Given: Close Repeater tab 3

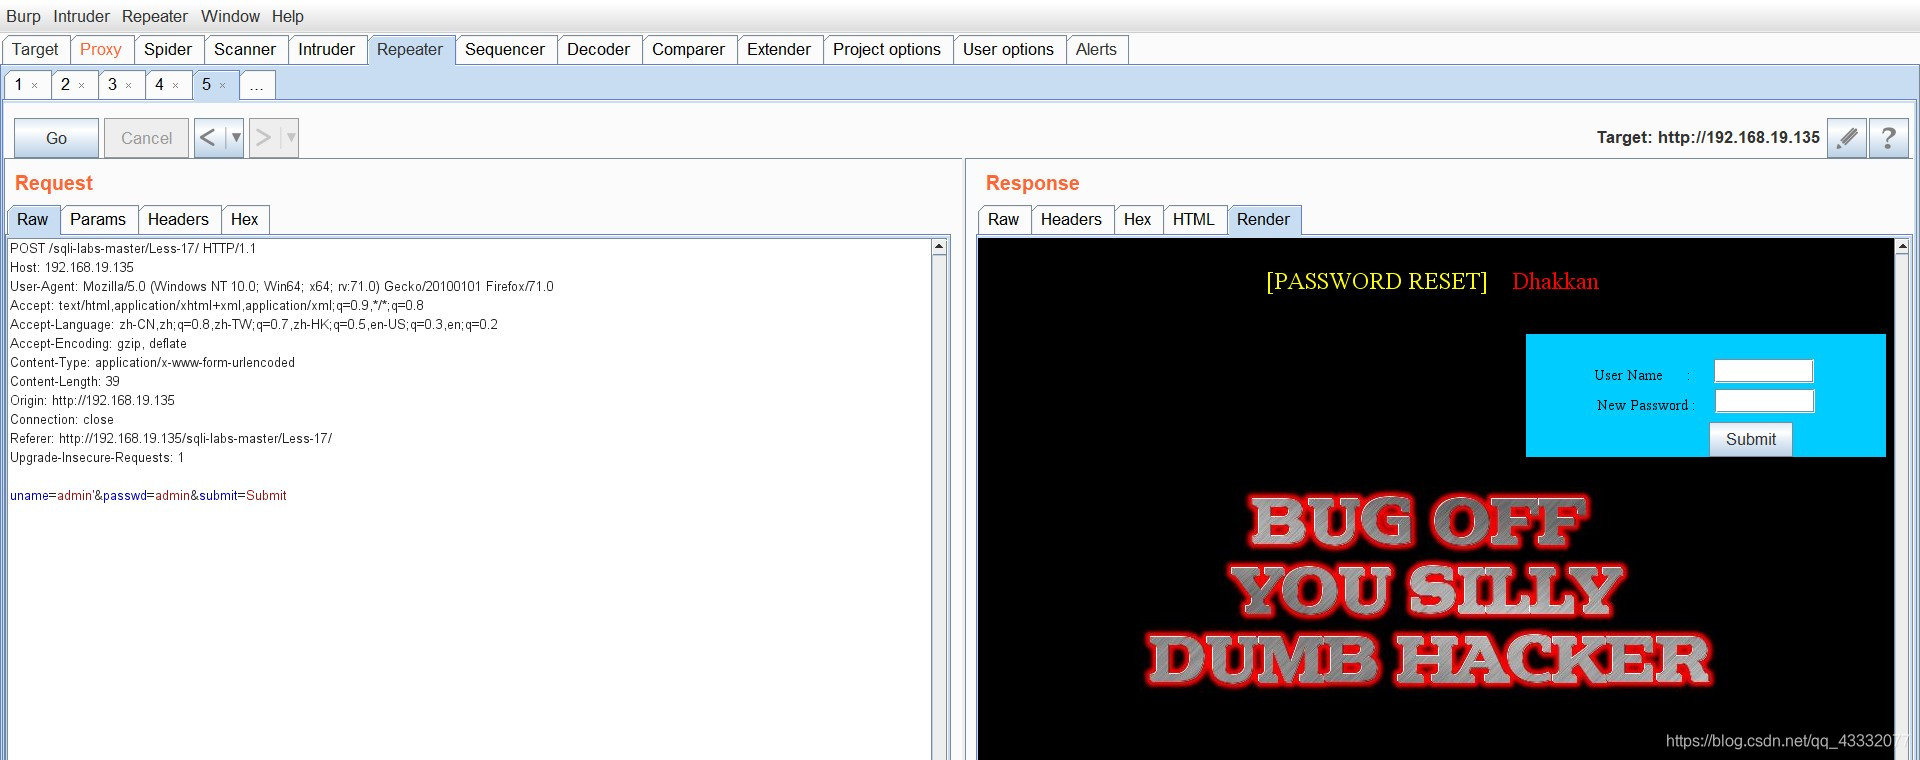Looking at the screenshot, I should (129, 86).
